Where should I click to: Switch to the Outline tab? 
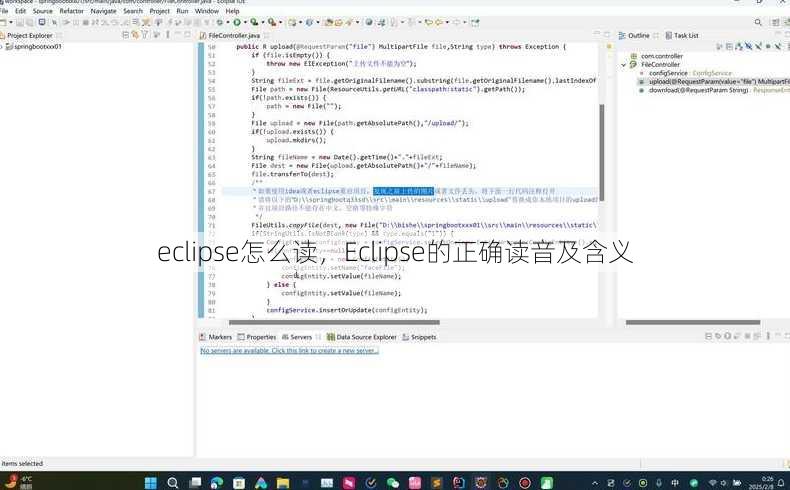click(638, 35)
